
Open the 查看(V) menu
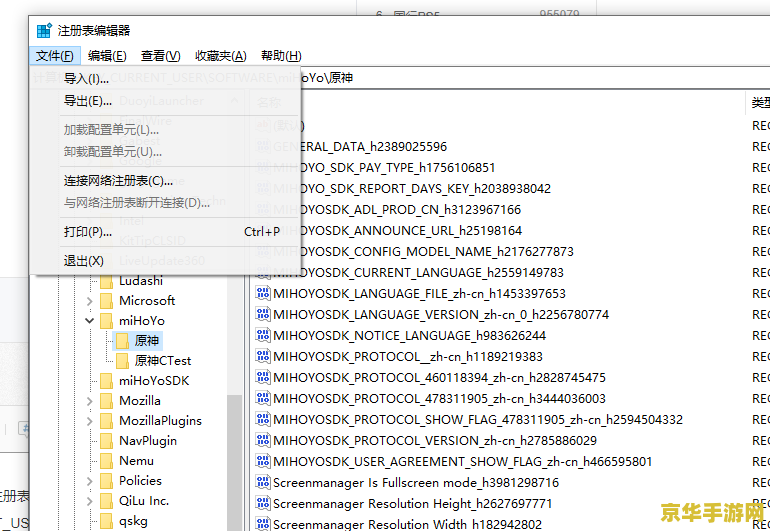[x=160, y=56]
